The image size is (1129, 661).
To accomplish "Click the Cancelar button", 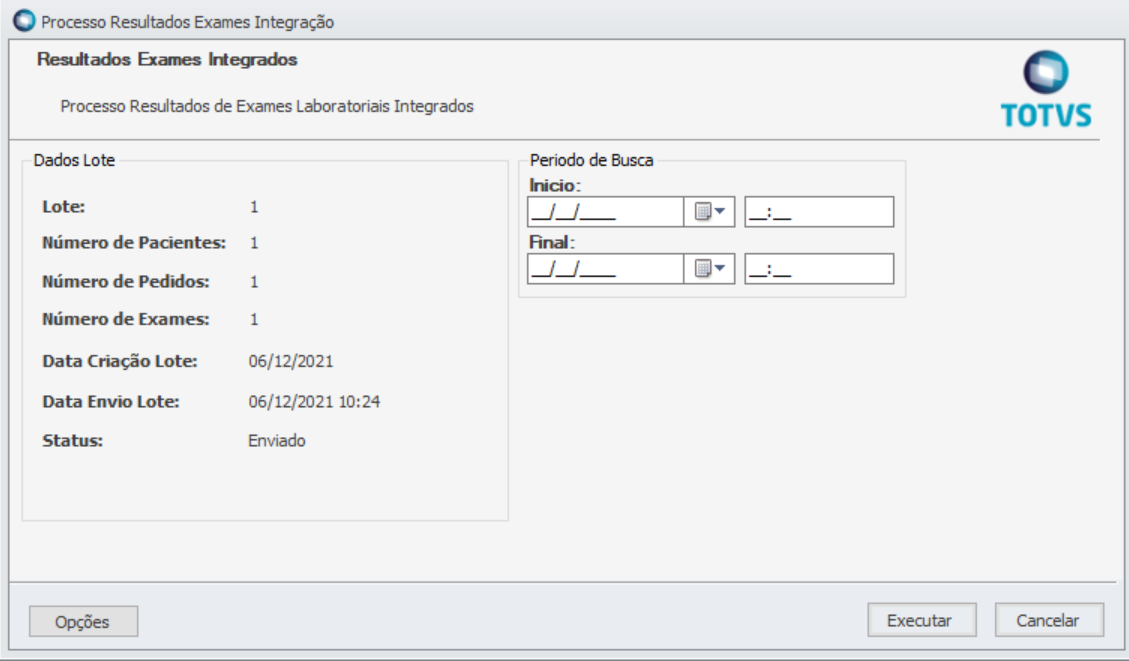I will [1049, 620].
